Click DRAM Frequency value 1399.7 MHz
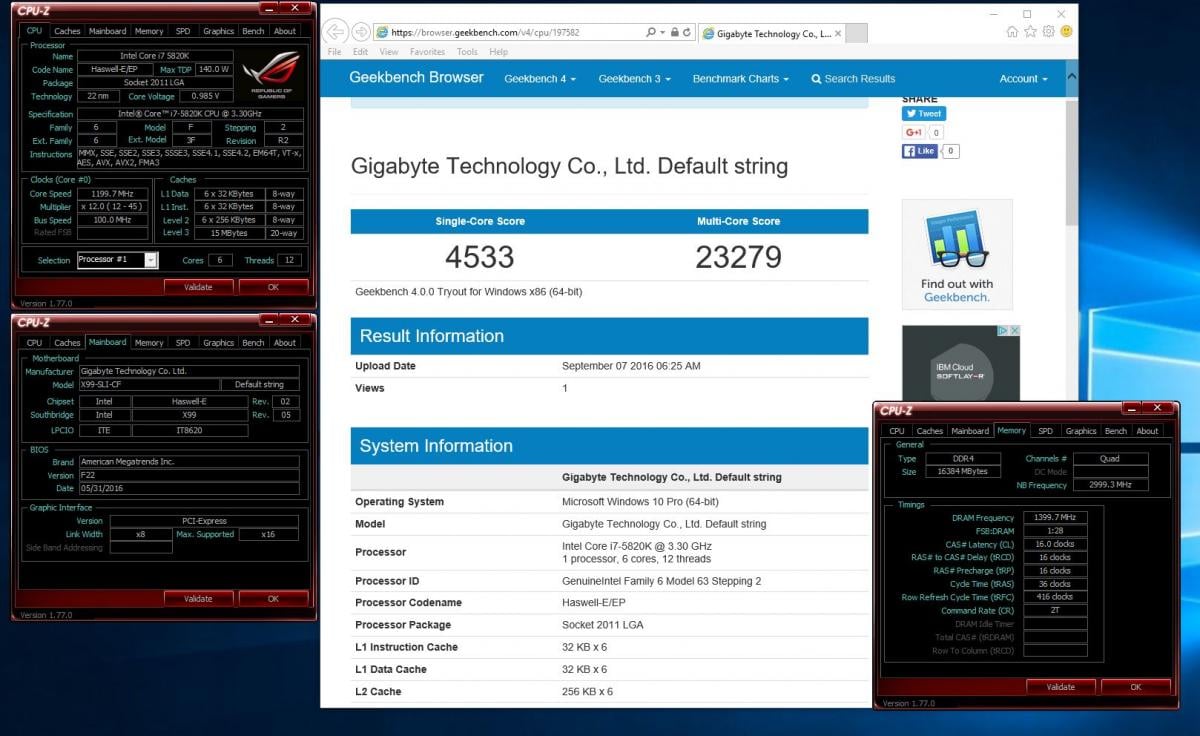 (x=1056, y=518)
